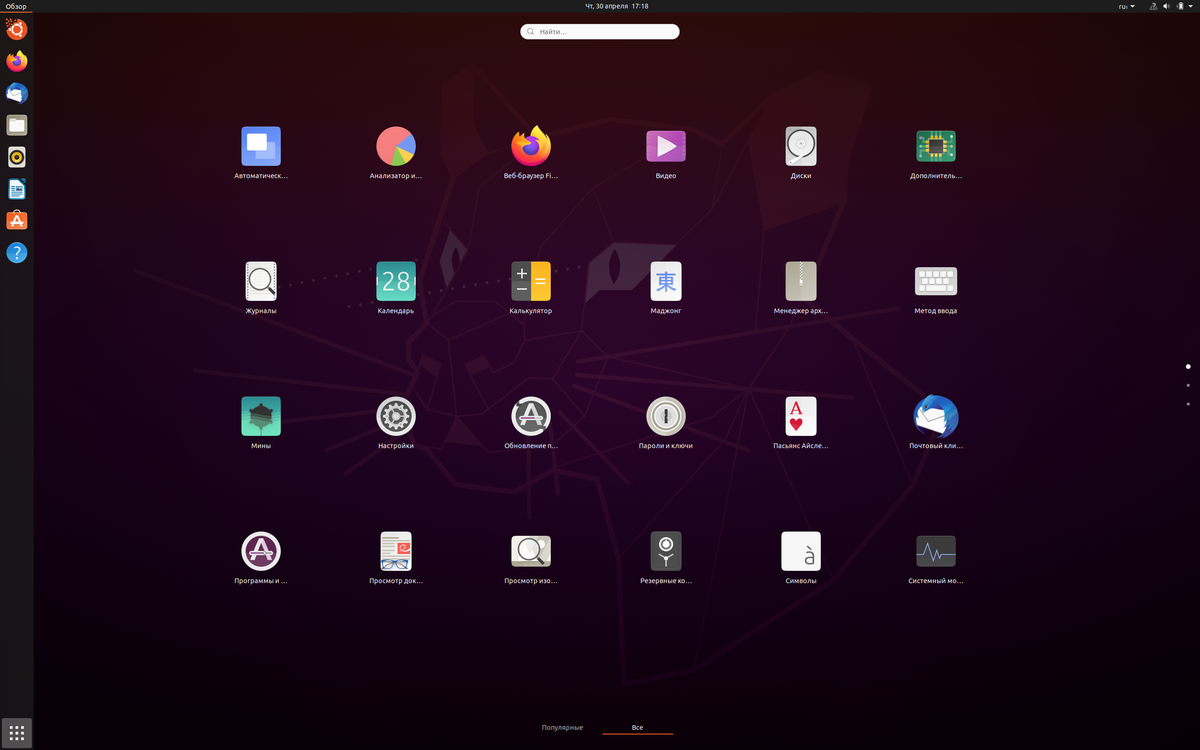
Task: Launch the System Monitor app
Action: (x=935, y=552)
